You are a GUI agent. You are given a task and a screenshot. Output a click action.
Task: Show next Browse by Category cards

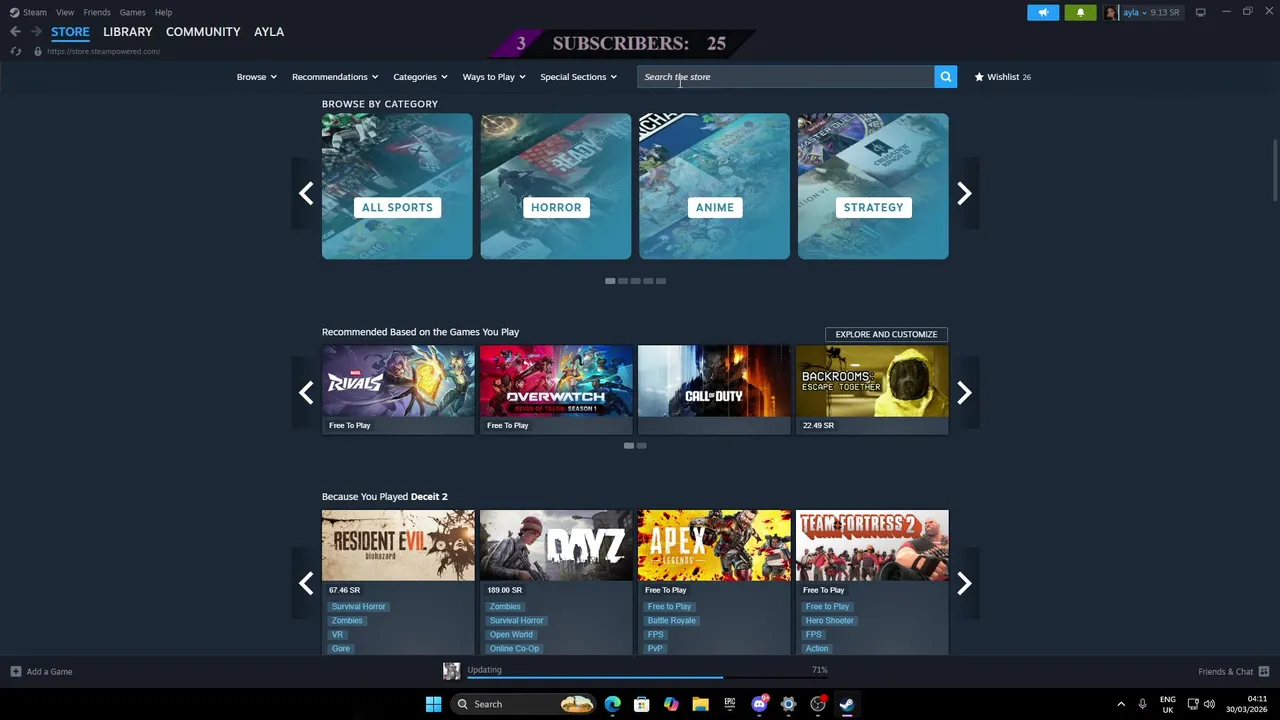pos(964,193)
